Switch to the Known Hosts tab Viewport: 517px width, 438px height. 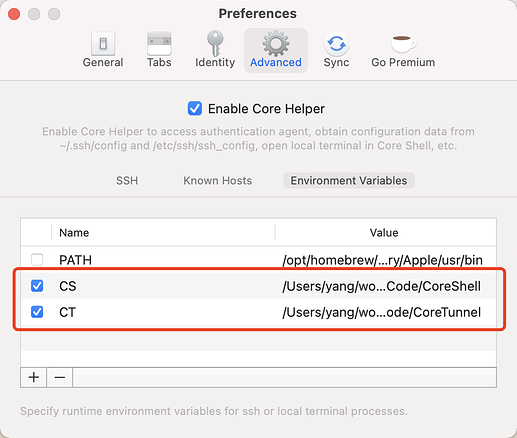pos(218,180)
